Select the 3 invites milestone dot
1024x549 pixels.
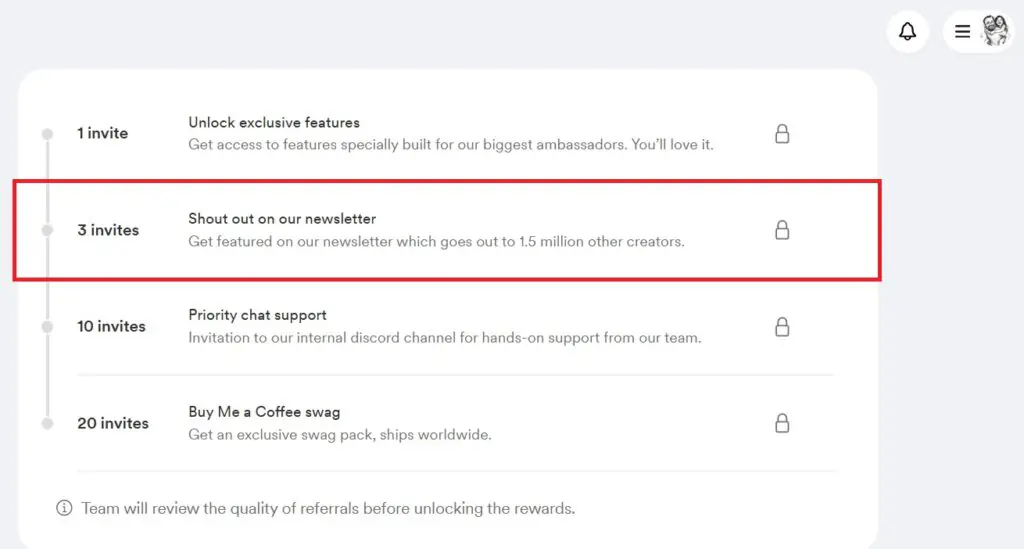click(47, 230)
